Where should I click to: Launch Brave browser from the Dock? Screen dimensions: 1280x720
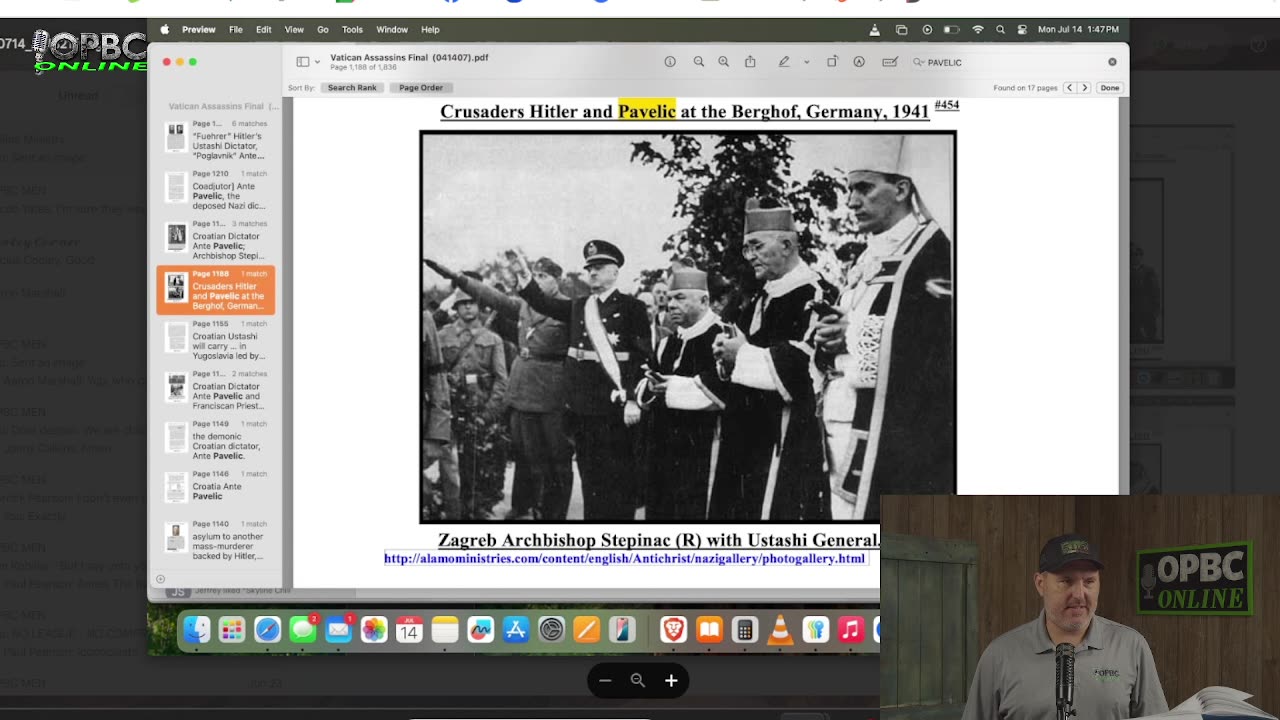(674, 629)
